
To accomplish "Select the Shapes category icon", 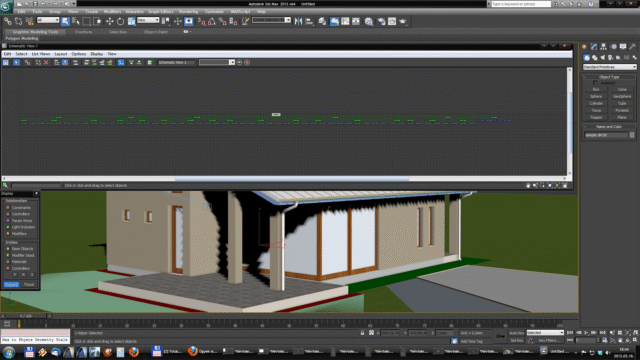I will pos(594,58).
